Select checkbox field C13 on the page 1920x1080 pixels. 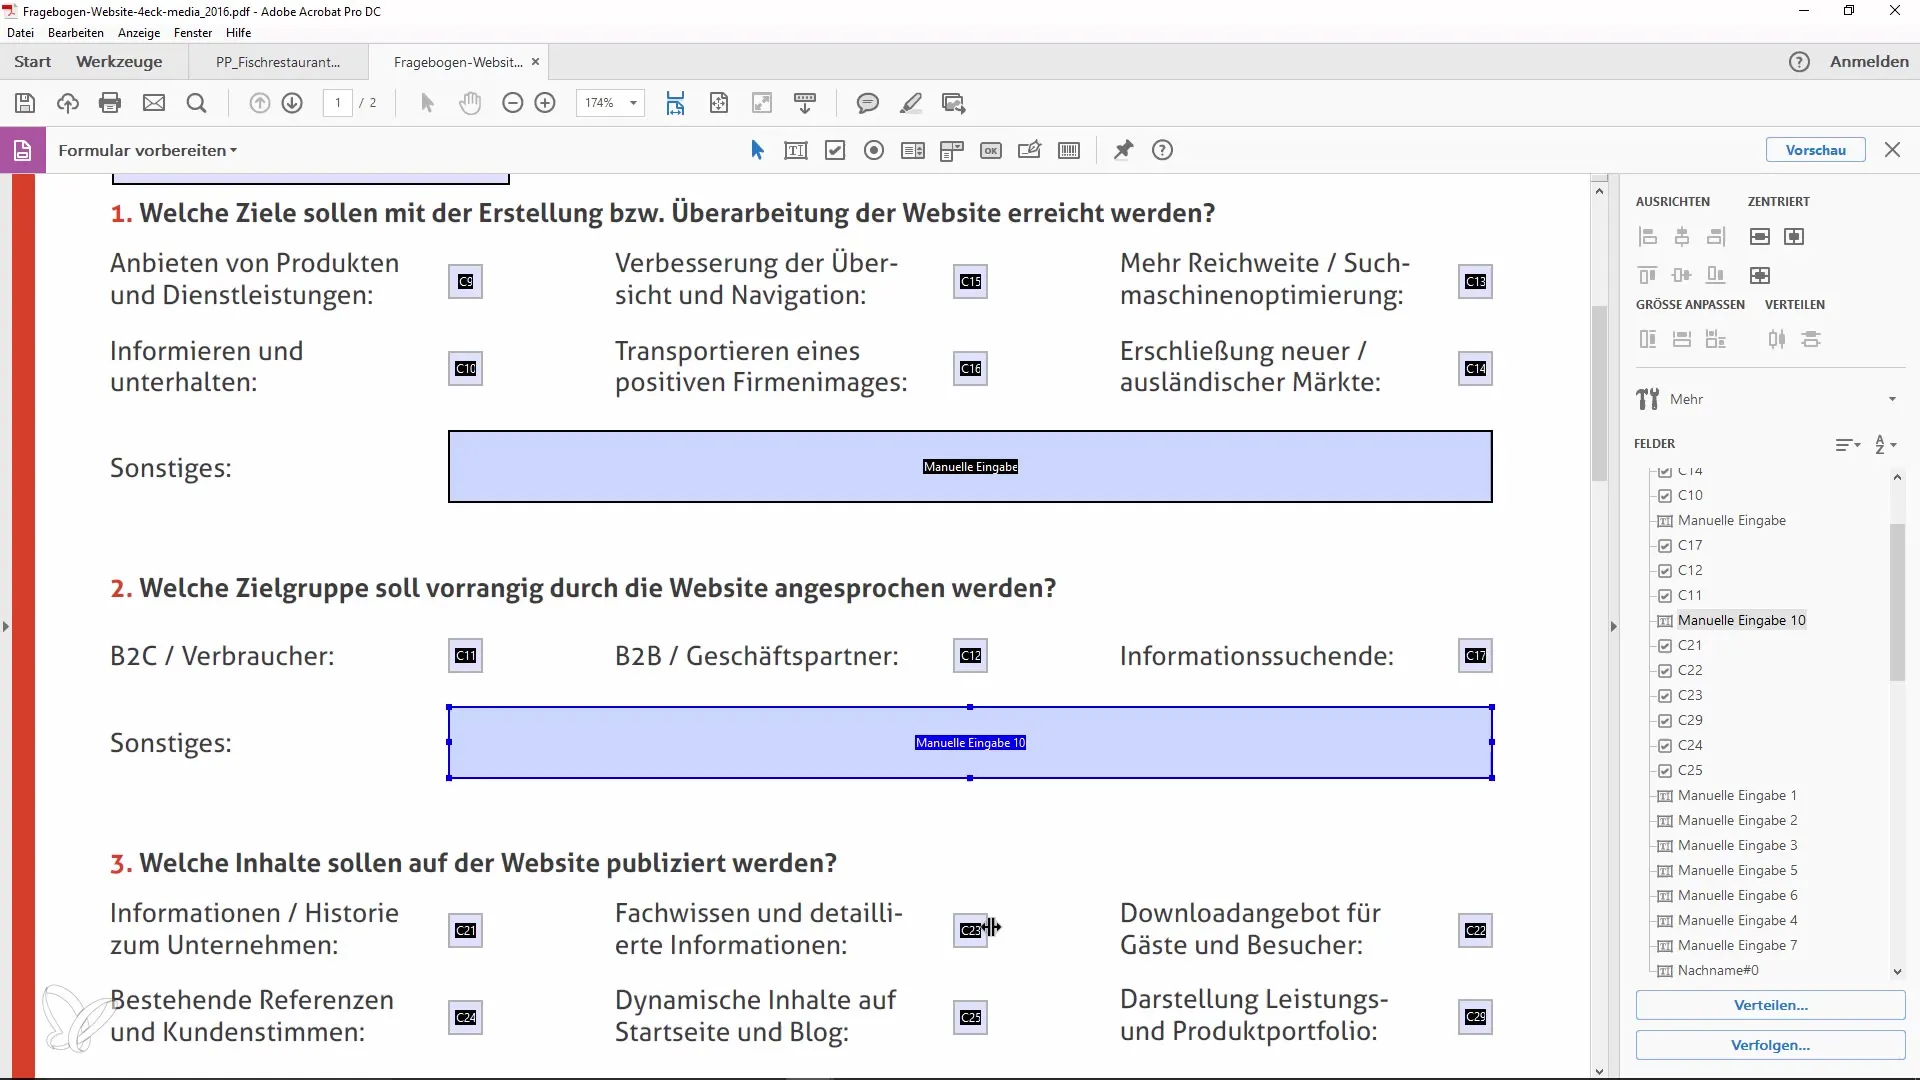(x=1476, y=282)
